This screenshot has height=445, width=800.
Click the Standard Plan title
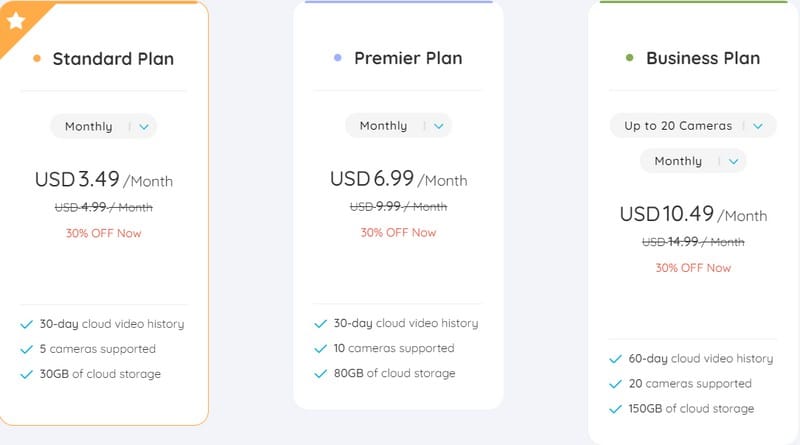113,59
